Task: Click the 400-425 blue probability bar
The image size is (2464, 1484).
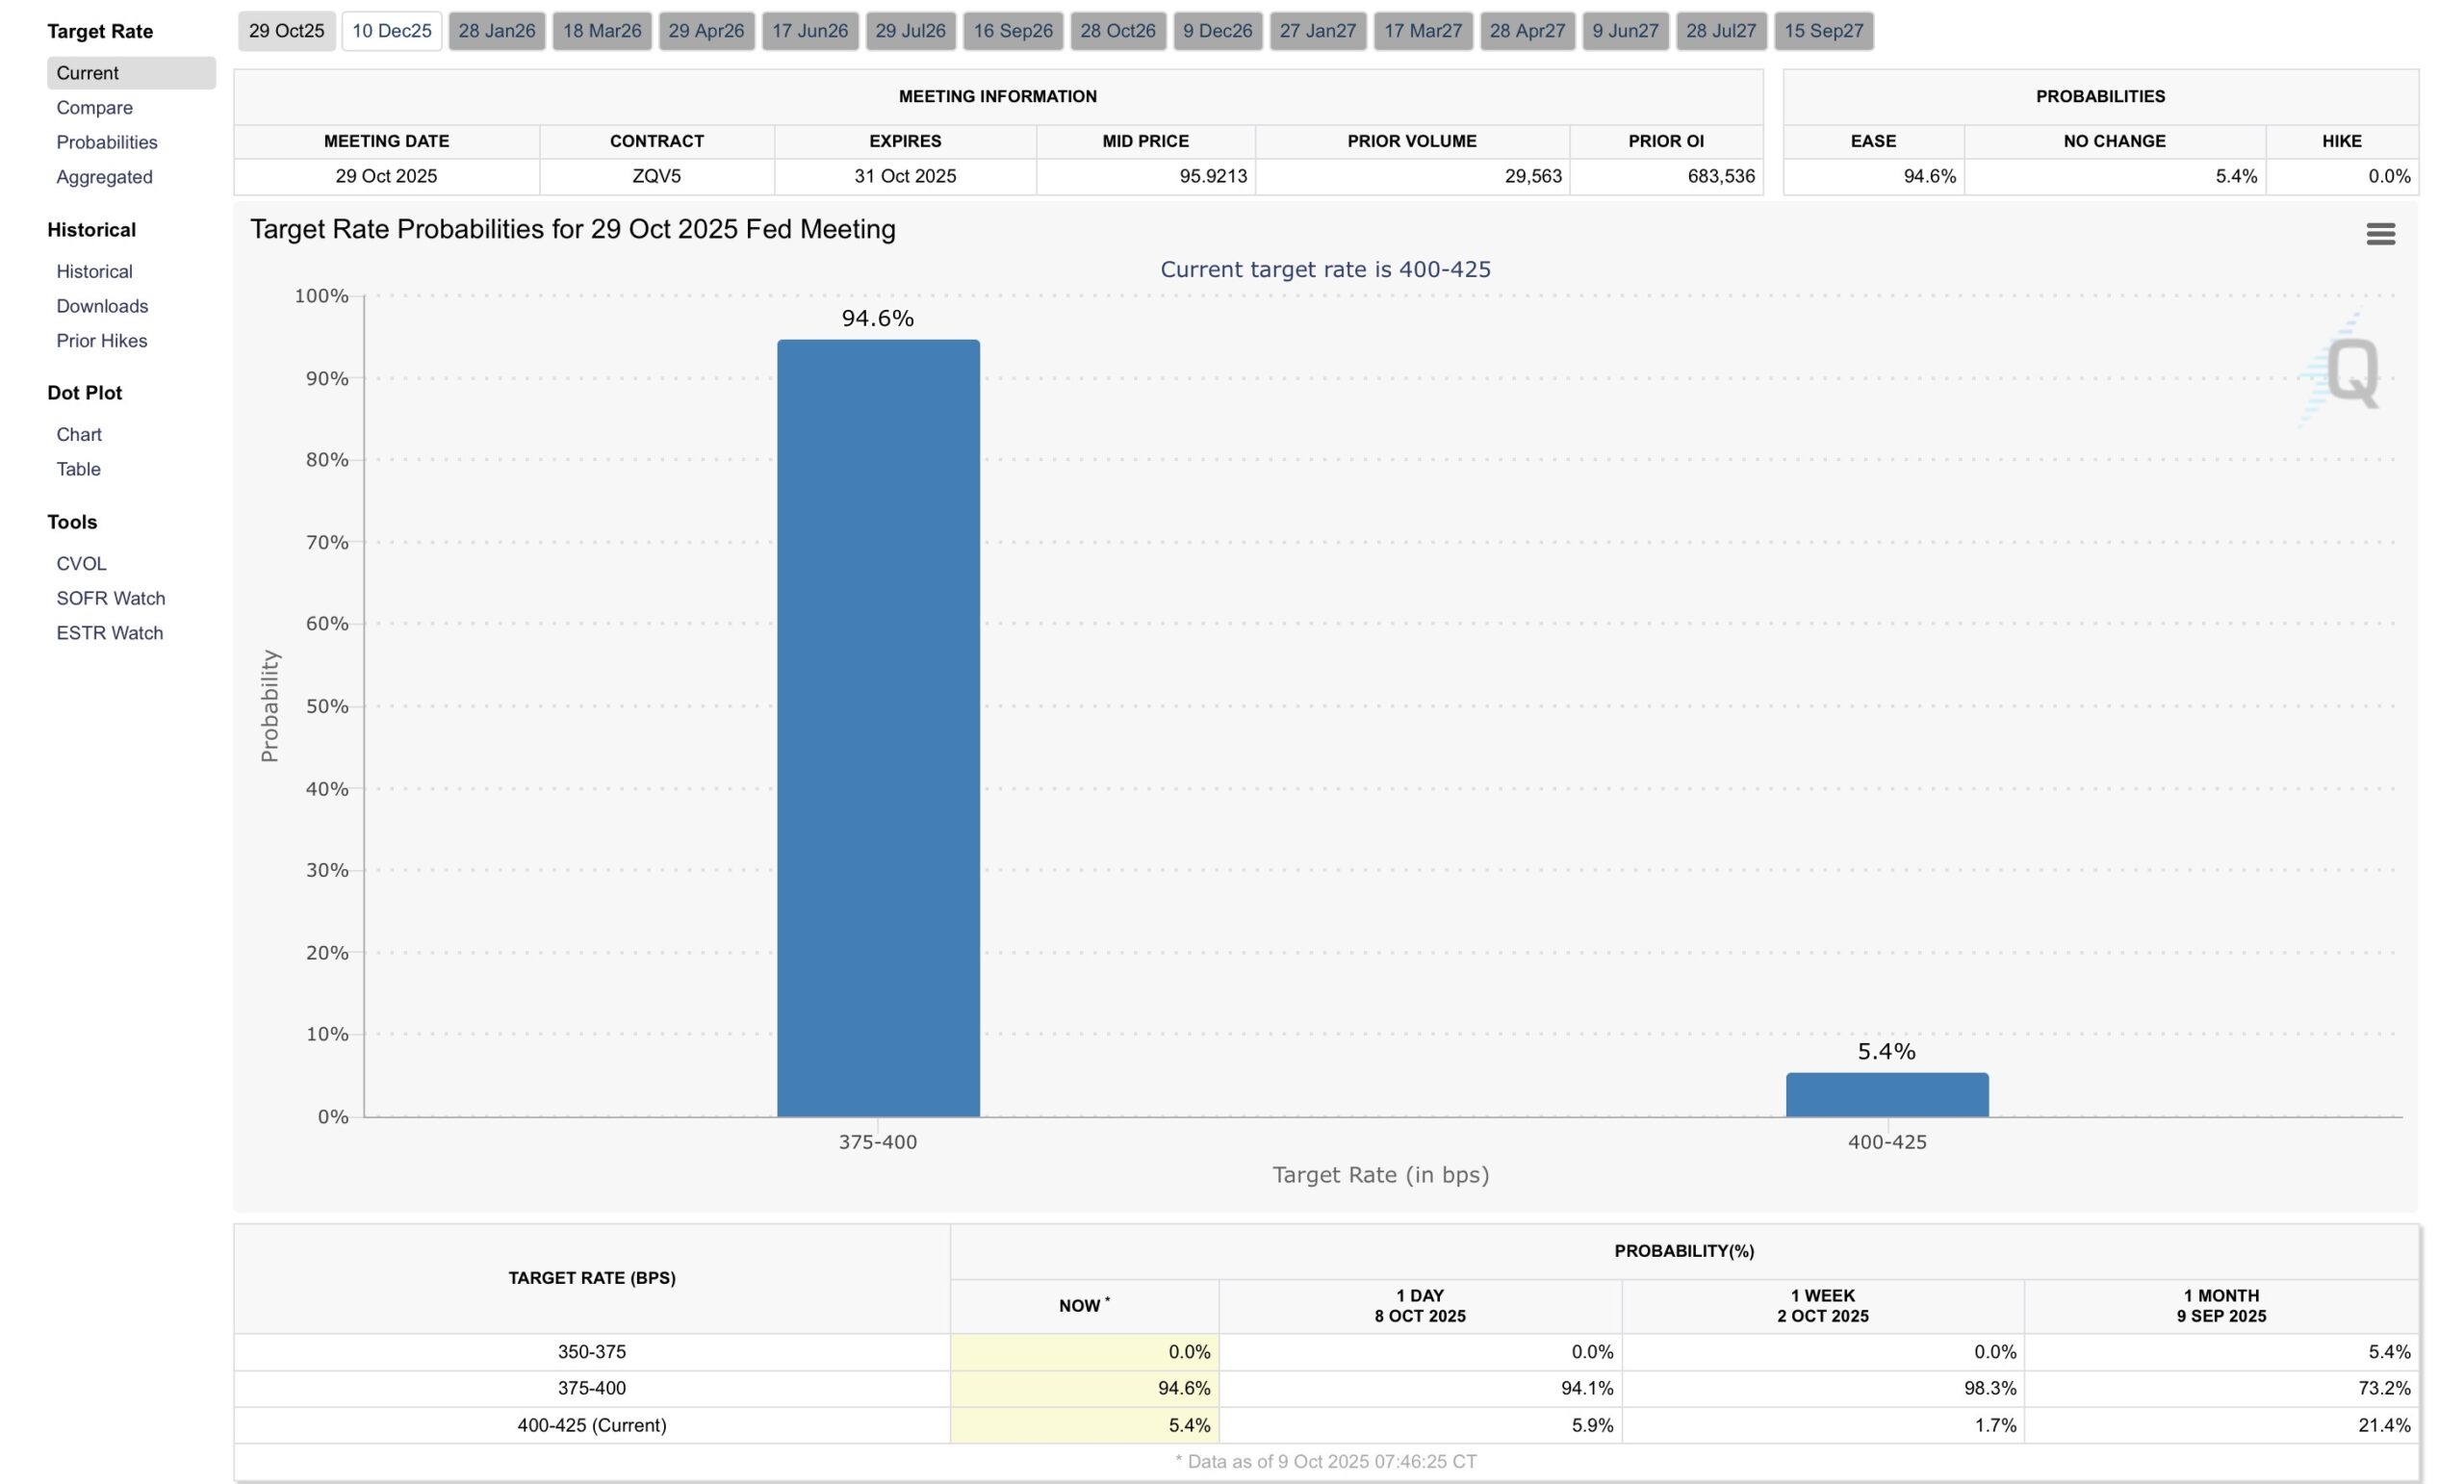Action: (x=1886, y=1095)
